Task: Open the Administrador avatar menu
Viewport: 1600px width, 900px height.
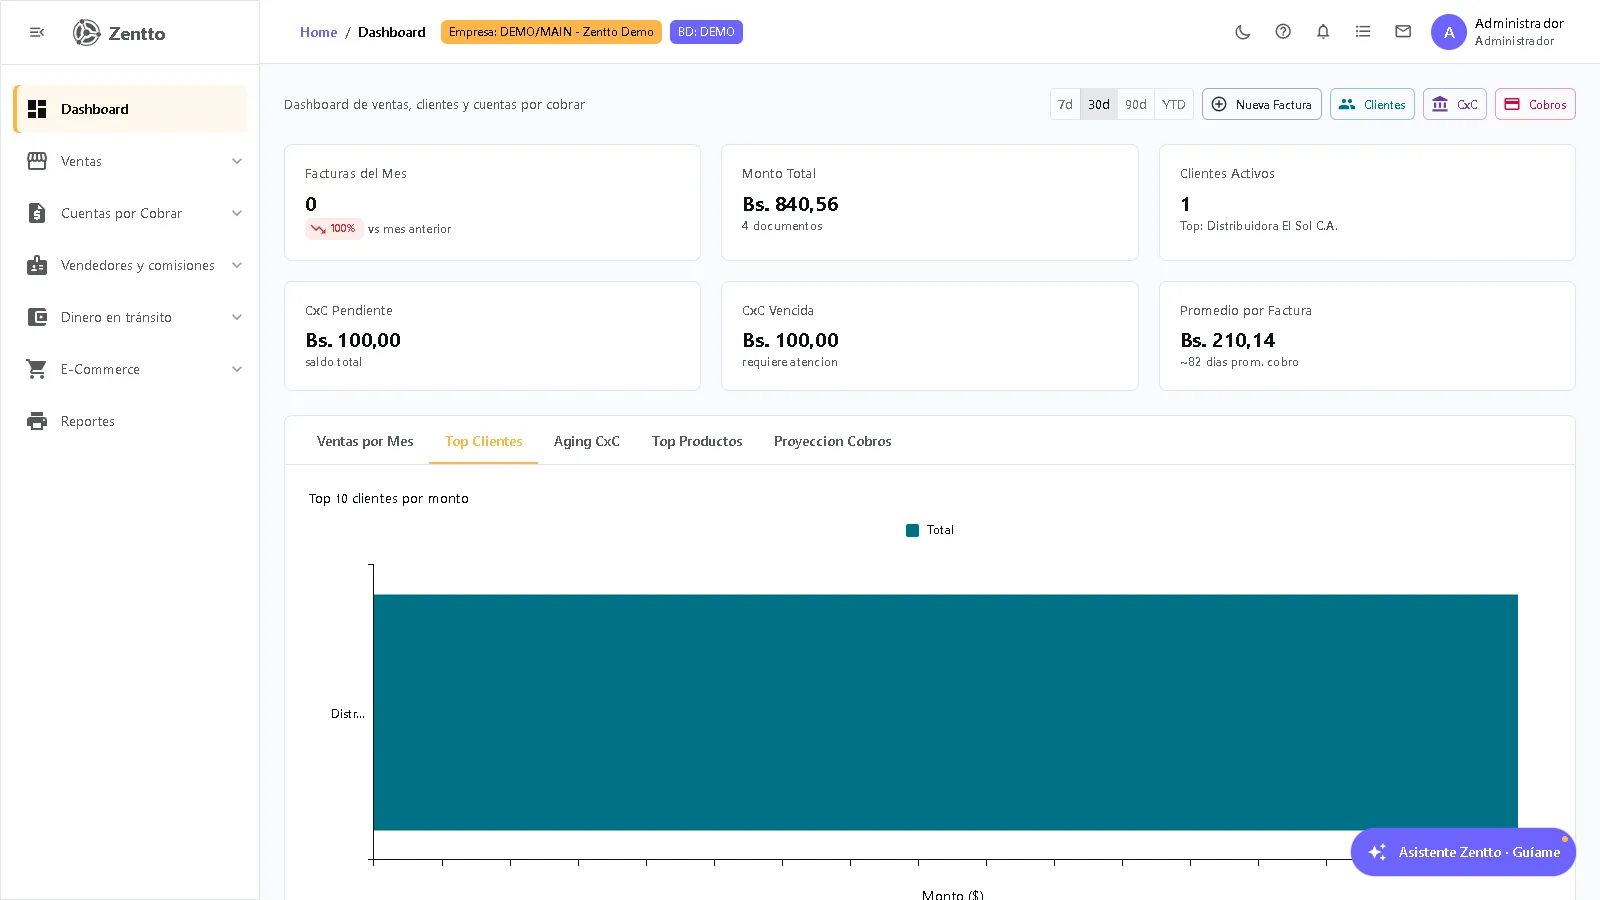Action: coord(1449,32)
